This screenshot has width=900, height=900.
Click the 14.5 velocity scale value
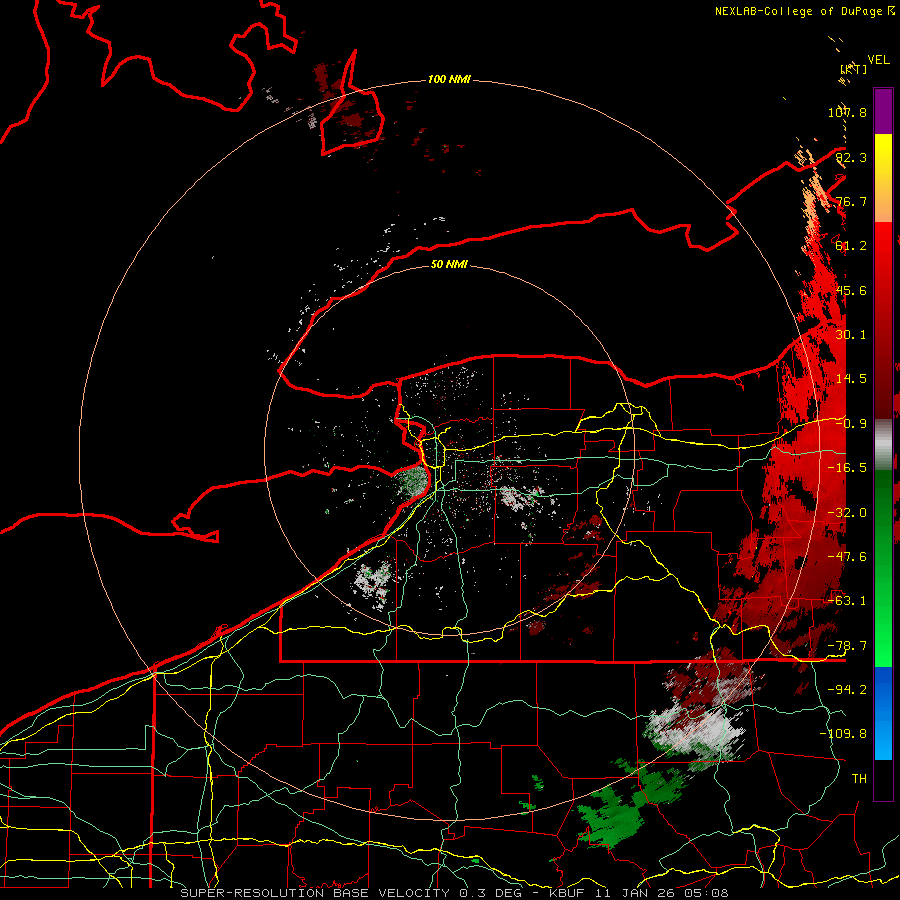851,379
